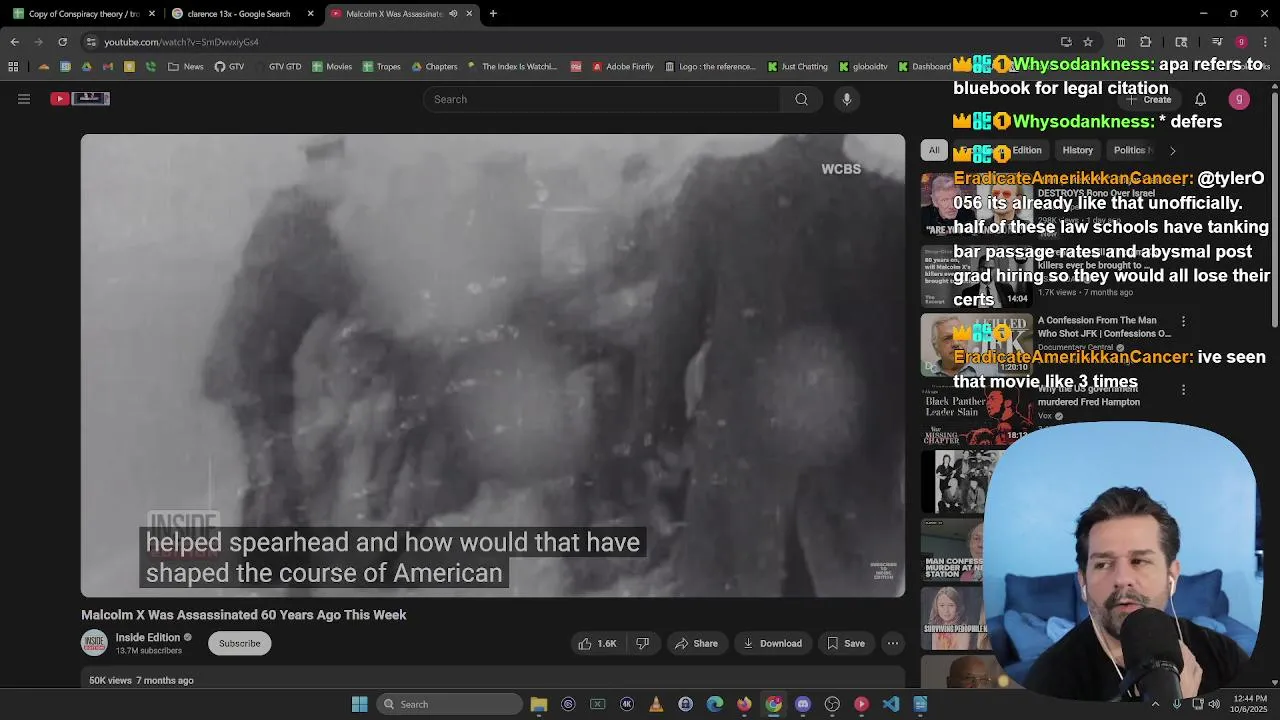Open the GTV GitHub bookmark
The width and height of the screenshot is (1280, 720).
pyautogui.click(x=229, y=67)
